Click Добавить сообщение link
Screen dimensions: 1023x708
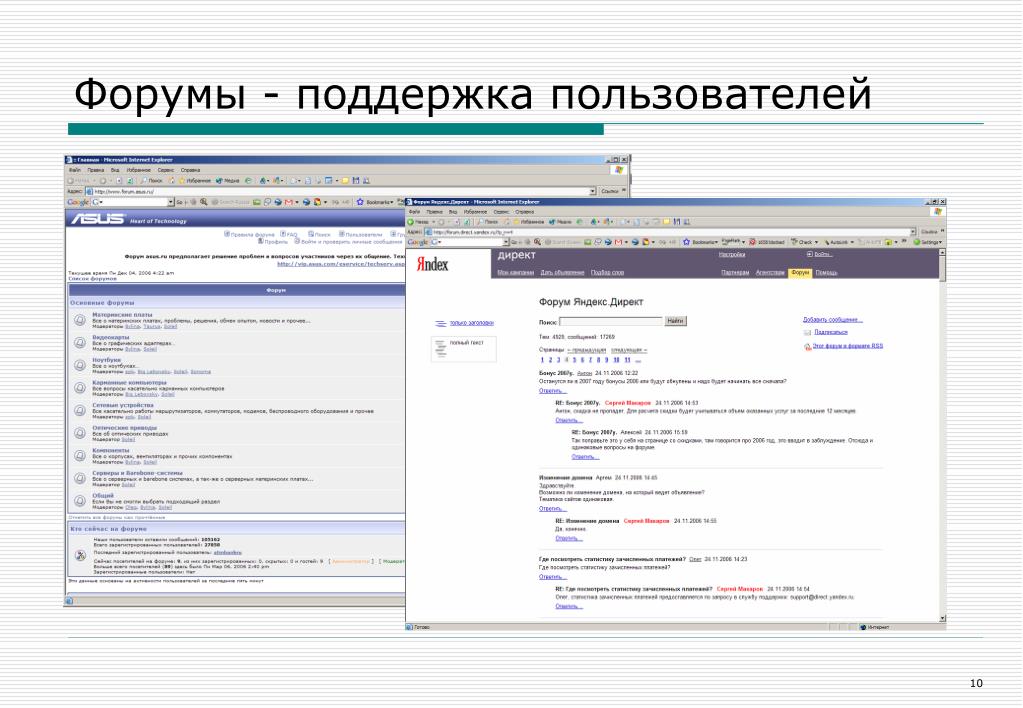point(832,320)
